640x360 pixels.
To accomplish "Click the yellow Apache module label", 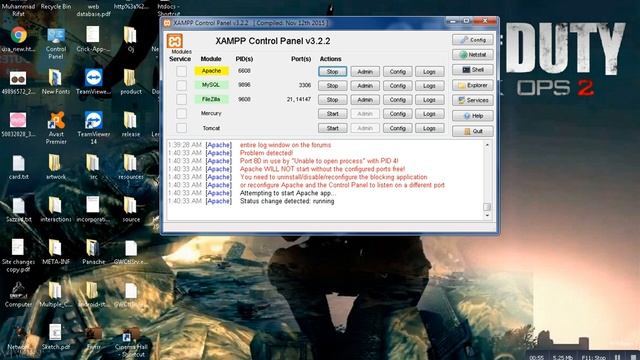I will click(x=211, y=71).
